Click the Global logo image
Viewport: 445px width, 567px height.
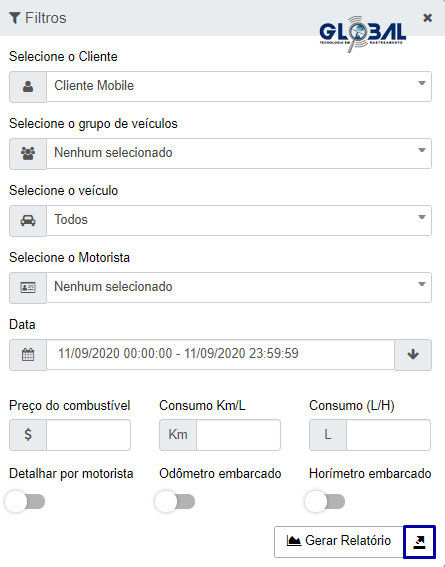pos(363,33)
